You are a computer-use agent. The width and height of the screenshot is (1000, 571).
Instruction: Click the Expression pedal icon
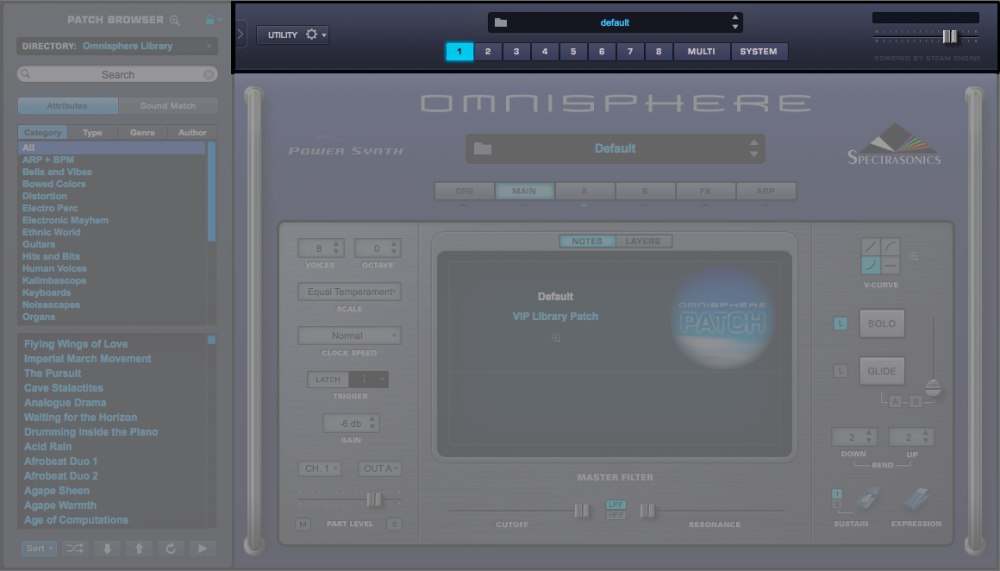(x=916, y=499)
